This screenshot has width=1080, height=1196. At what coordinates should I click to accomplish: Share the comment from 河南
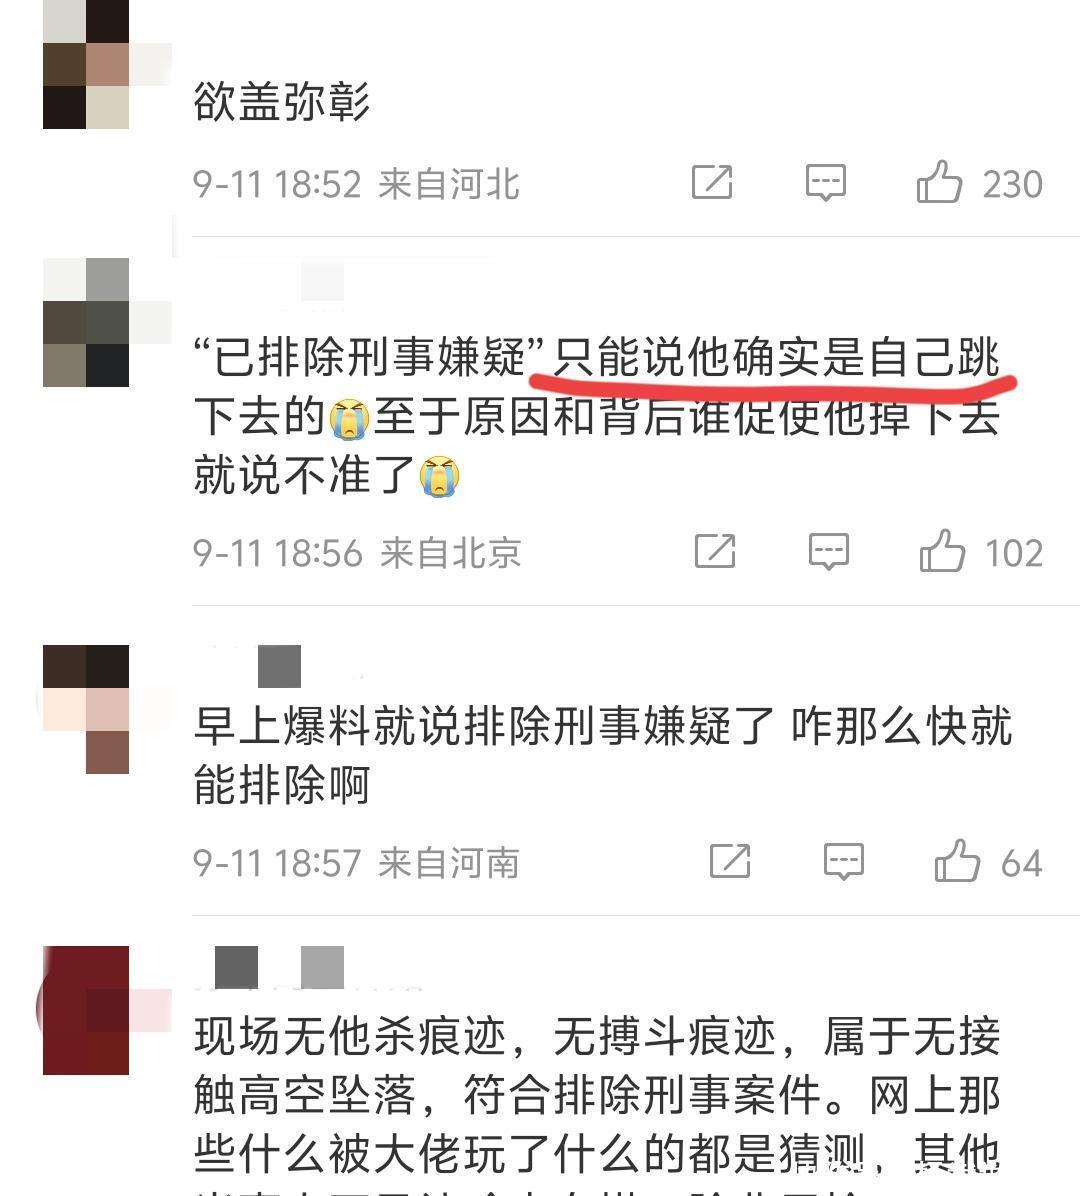pos(730,861)
